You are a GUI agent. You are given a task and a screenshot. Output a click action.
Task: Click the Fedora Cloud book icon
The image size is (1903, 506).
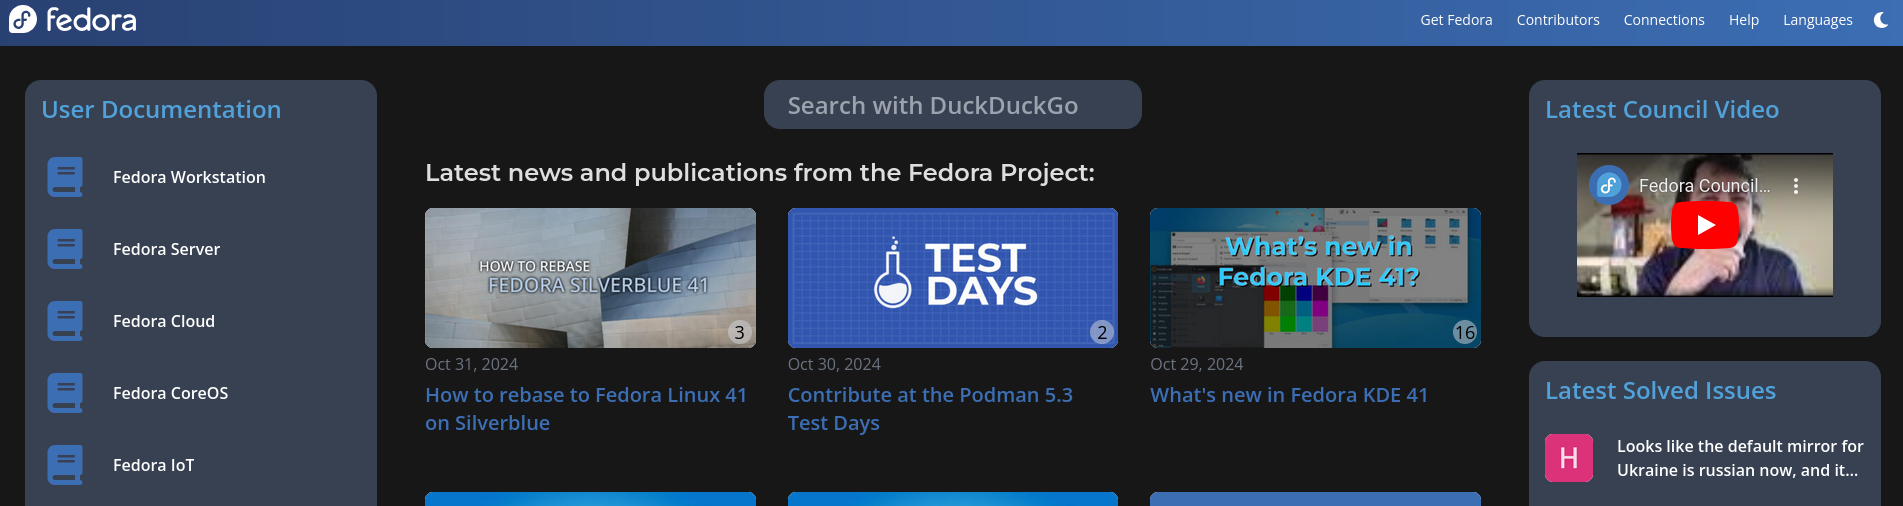coord(65,321)
